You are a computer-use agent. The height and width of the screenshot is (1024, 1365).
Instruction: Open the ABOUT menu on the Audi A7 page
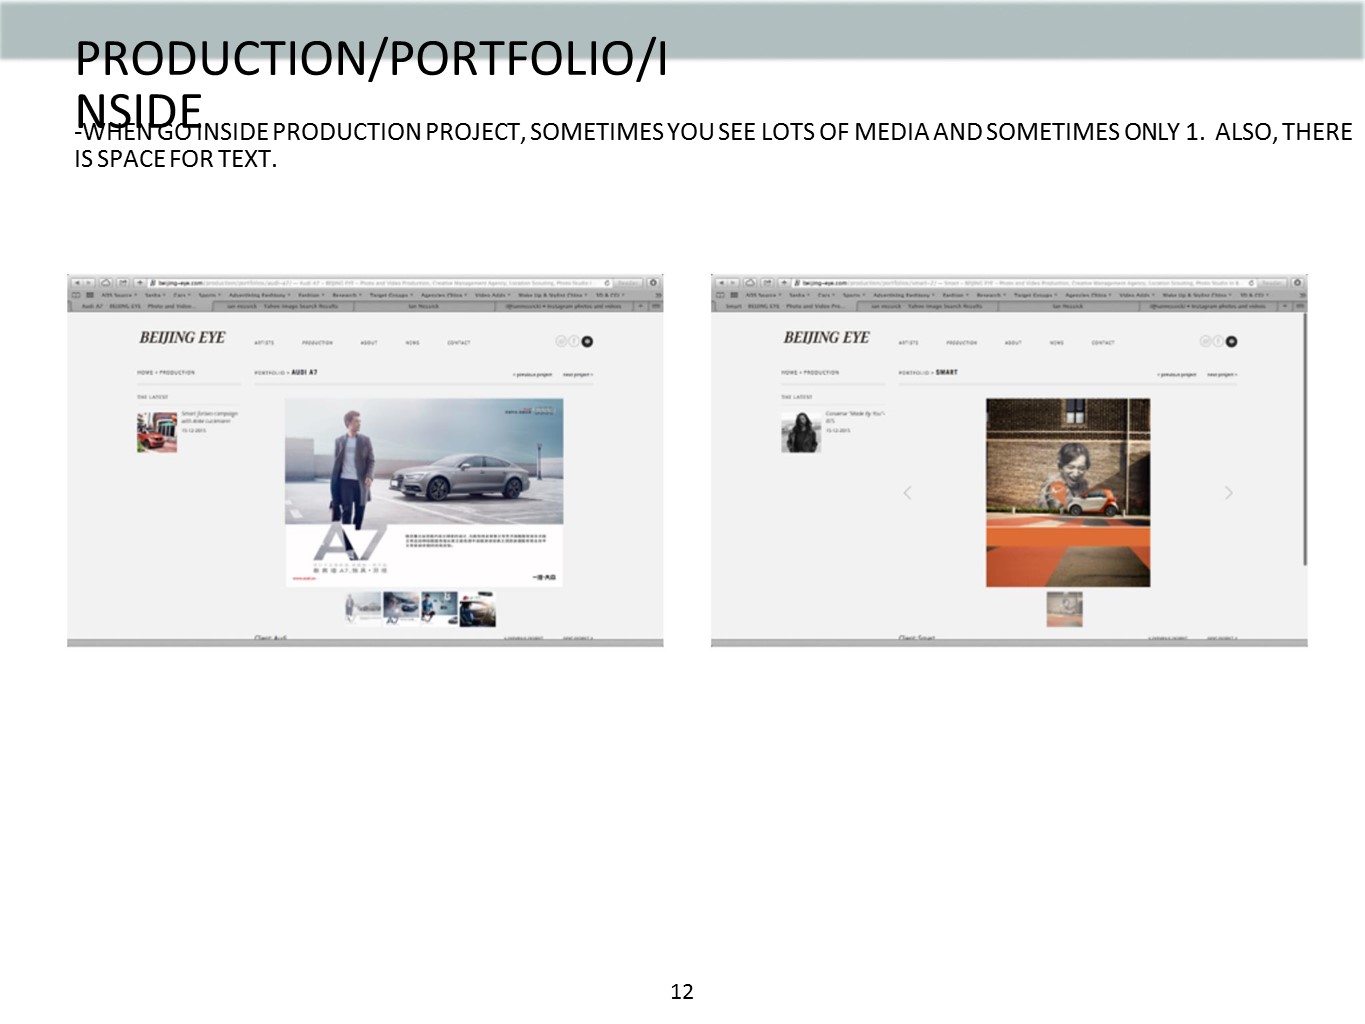(369, 343)
